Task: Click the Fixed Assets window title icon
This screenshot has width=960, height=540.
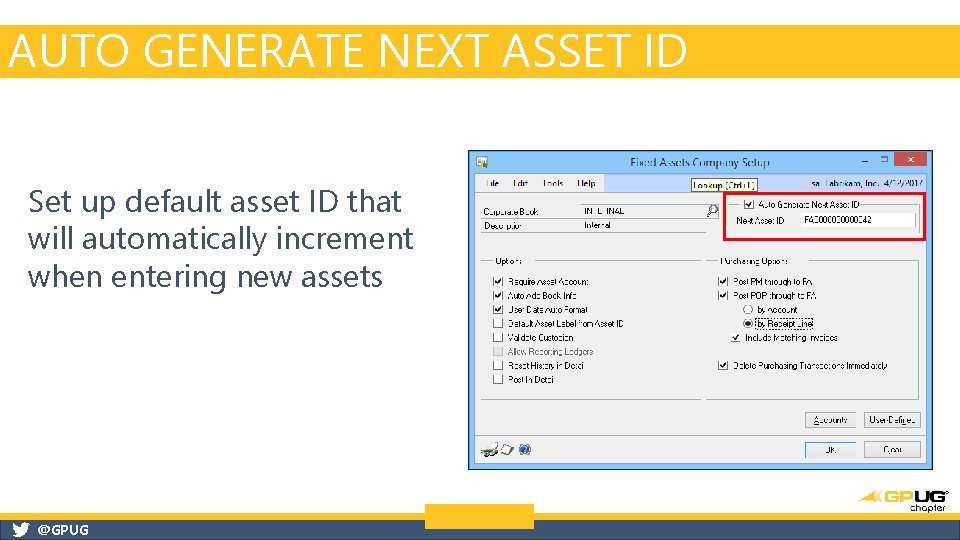Action: point(482,162)
